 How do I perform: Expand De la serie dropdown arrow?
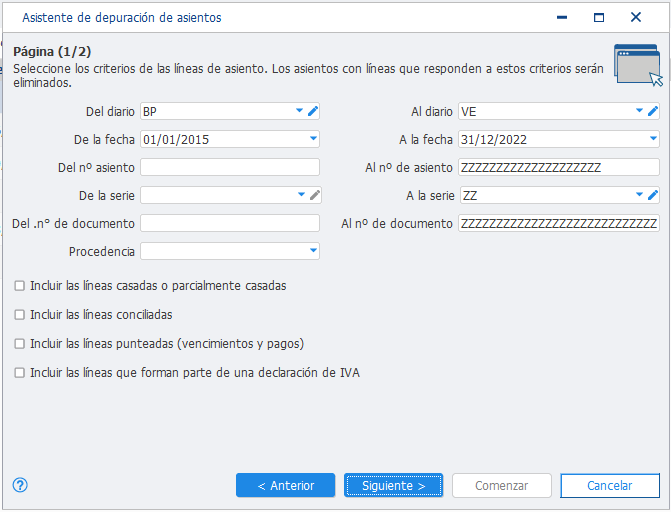(x=301, y=195)
